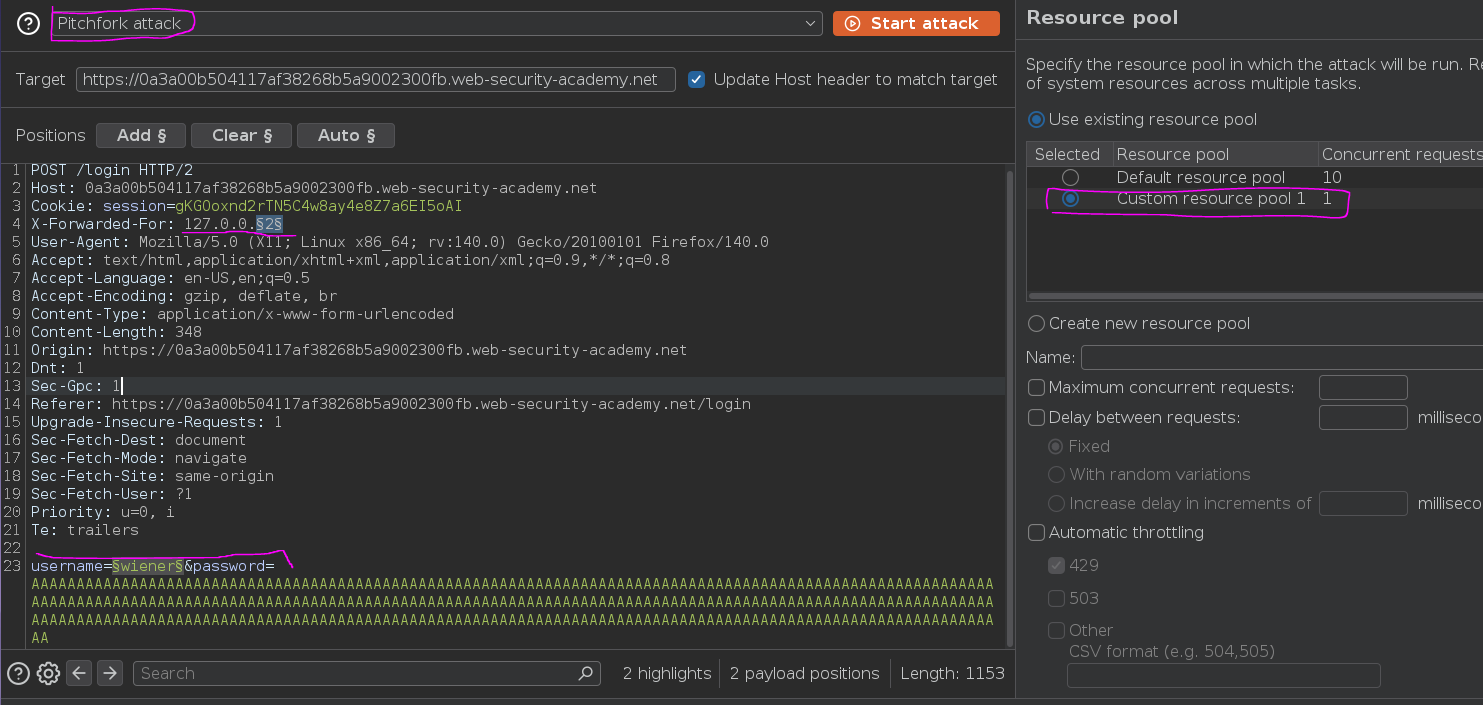Click Start attack button
The height and width of the screenshot is (705, 1483).
click(916, 23)
